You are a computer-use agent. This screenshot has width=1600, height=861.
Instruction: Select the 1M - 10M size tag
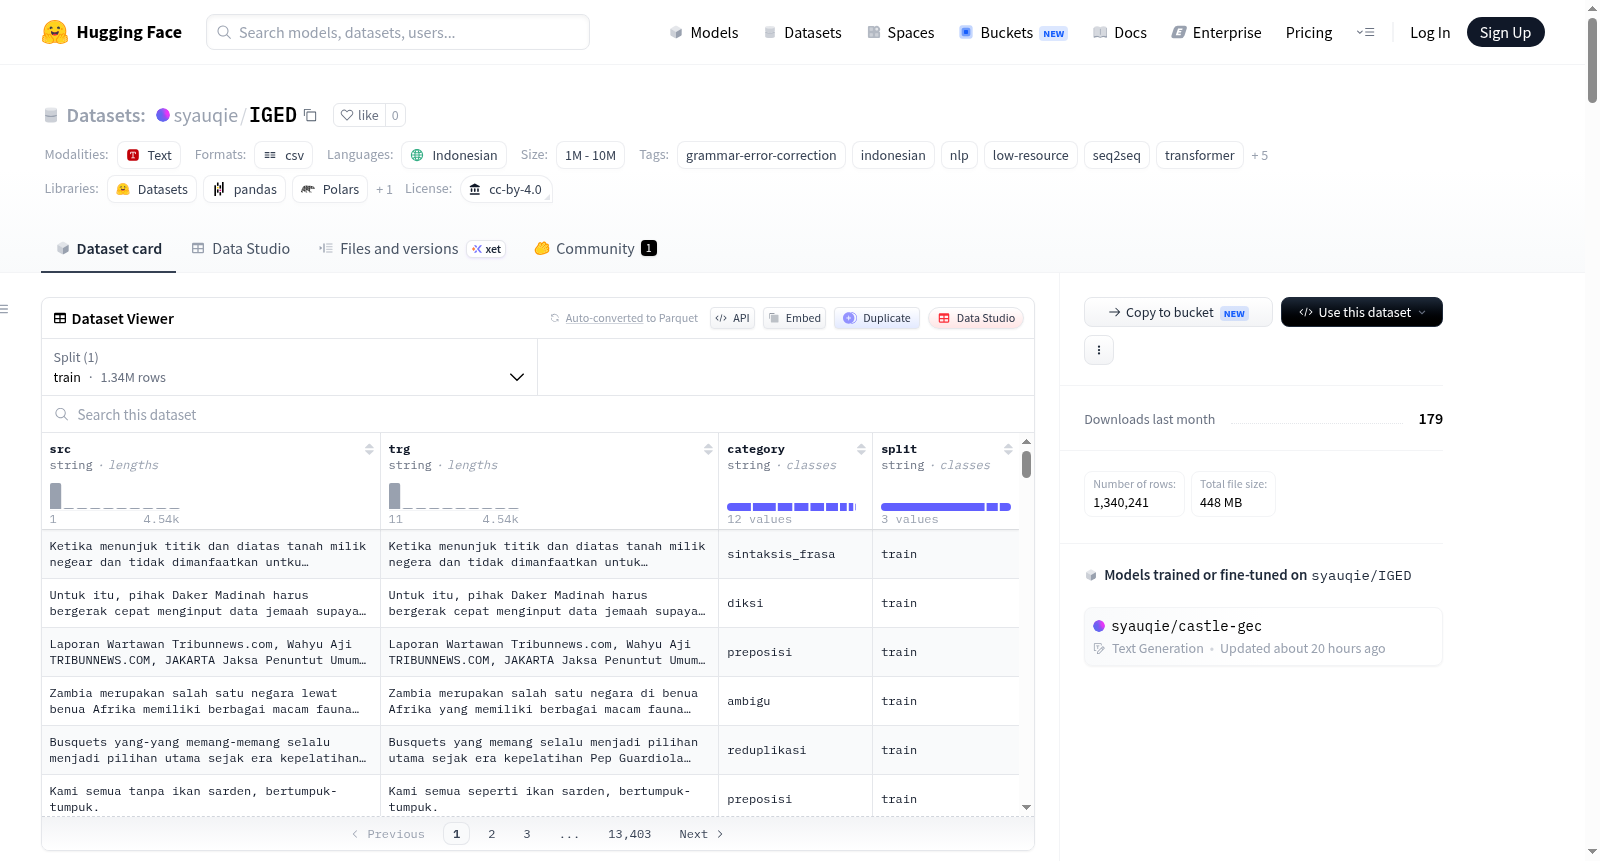click(590, 155)
